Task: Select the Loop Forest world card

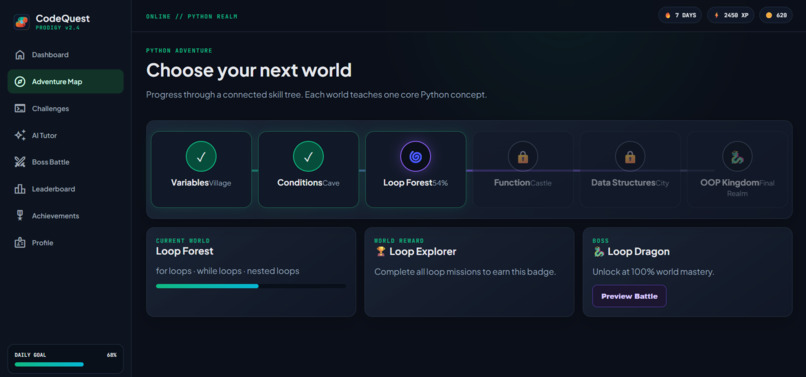Action: click(x=415, y=169)
